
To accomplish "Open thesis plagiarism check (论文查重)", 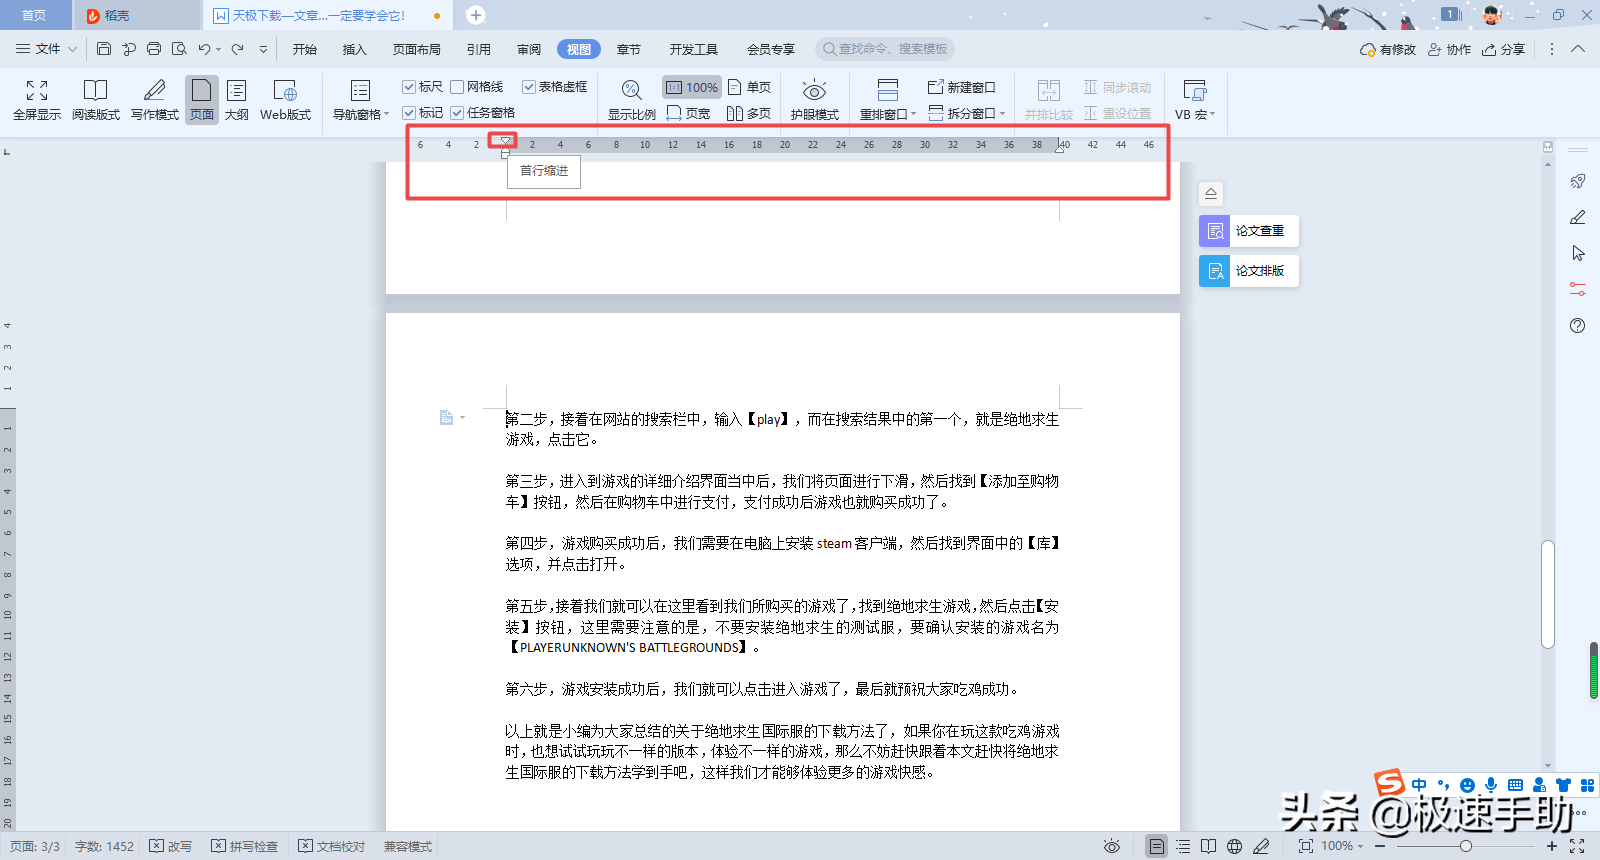I will [x=1248, y=231].
